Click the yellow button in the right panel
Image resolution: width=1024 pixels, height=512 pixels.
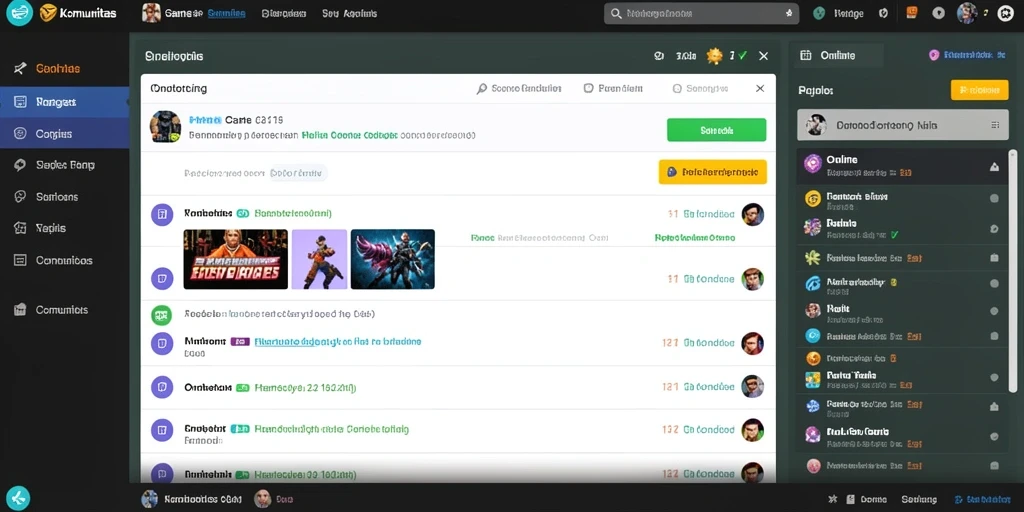979,90
